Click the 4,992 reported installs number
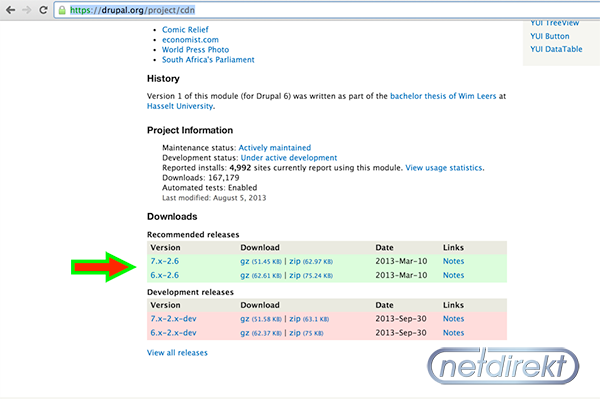The width and height of the screenshot is (600, 399). pos(240,168)
